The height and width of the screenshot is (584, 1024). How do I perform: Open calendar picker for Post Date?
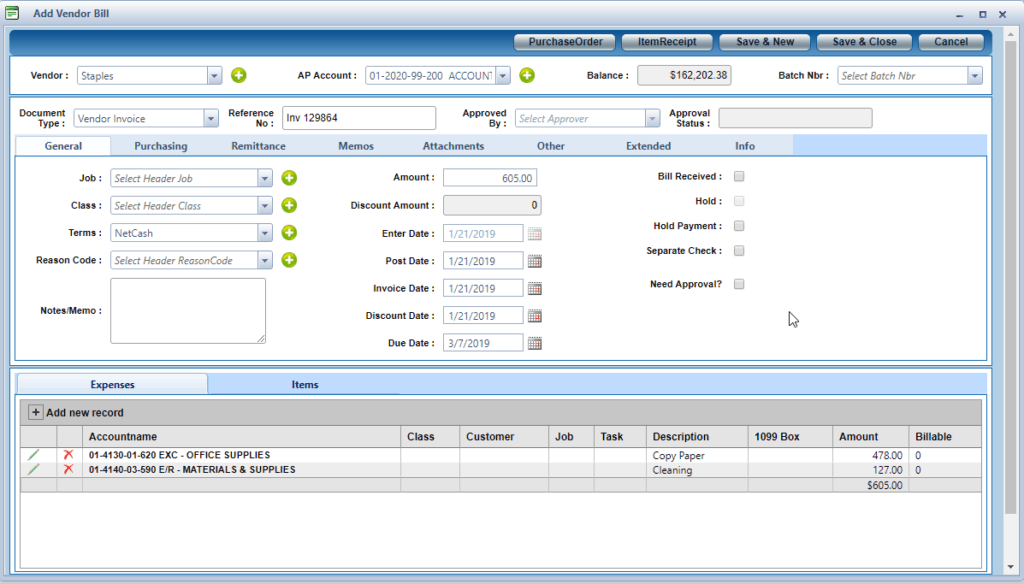tap(534, 261)
